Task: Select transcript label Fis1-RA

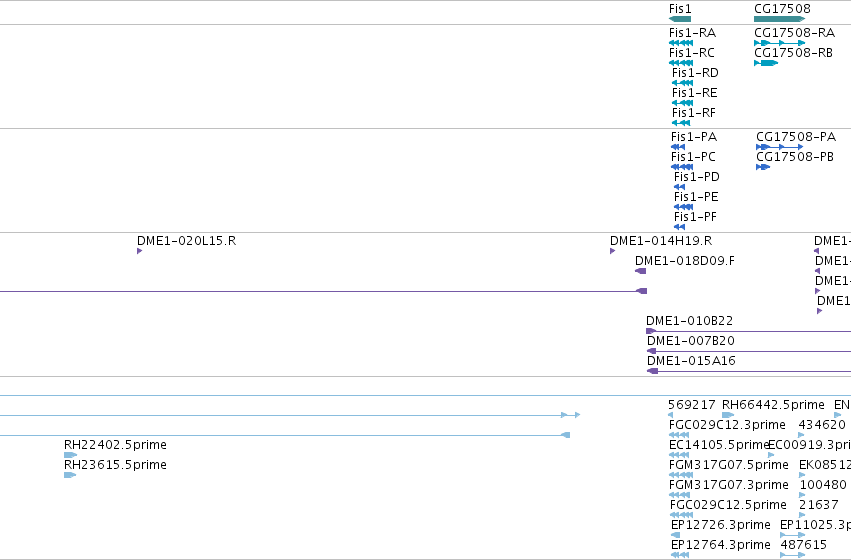Action: [x=692, y=33]
